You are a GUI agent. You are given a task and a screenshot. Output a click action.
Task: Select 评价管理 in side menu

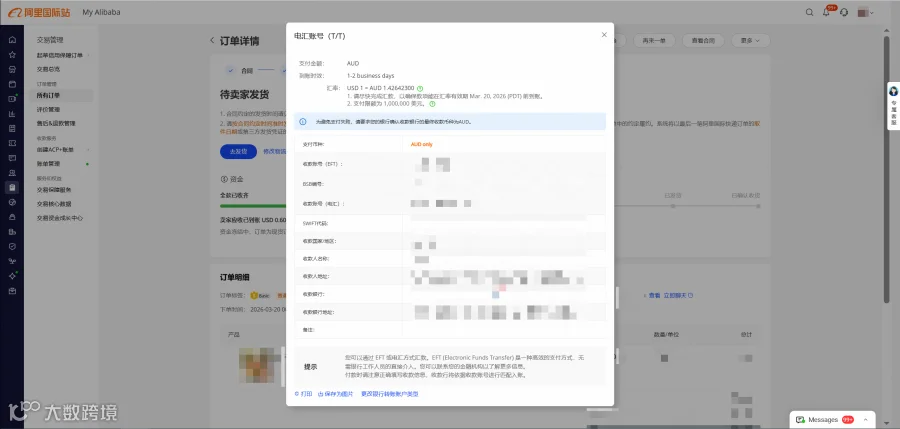[x=48, y=109]
